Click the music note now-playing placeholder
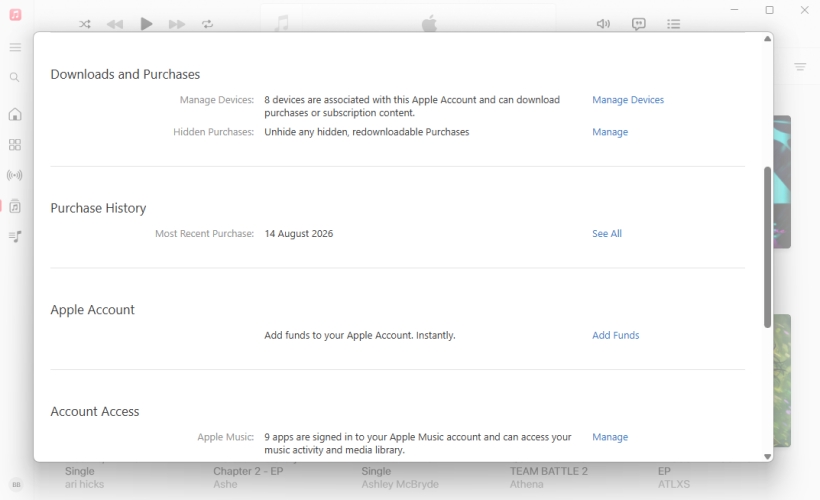Screen dimensions: 820x500 click(x=282, y=24)
